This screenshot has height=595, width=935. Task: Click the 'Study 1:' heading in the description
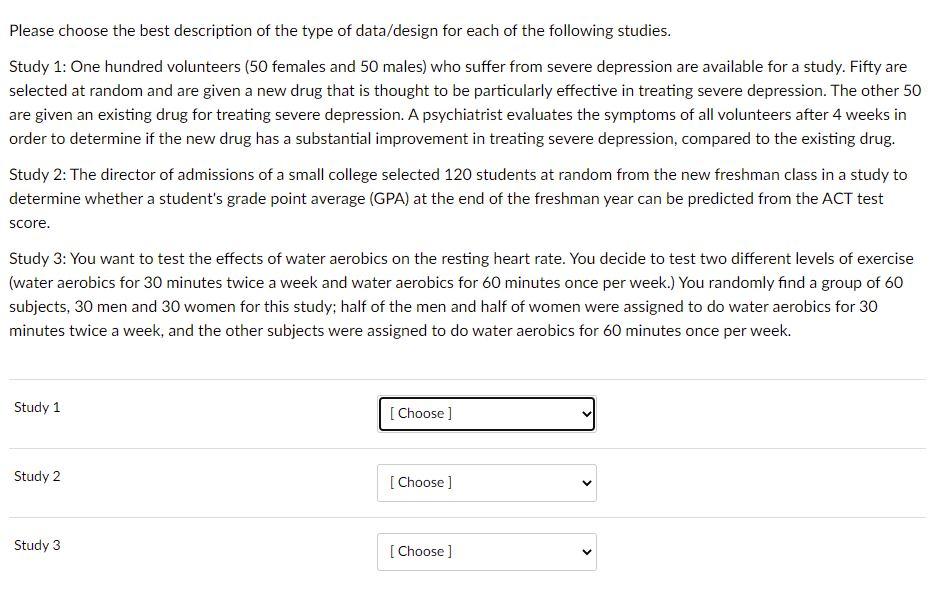[x=38, y=67]
